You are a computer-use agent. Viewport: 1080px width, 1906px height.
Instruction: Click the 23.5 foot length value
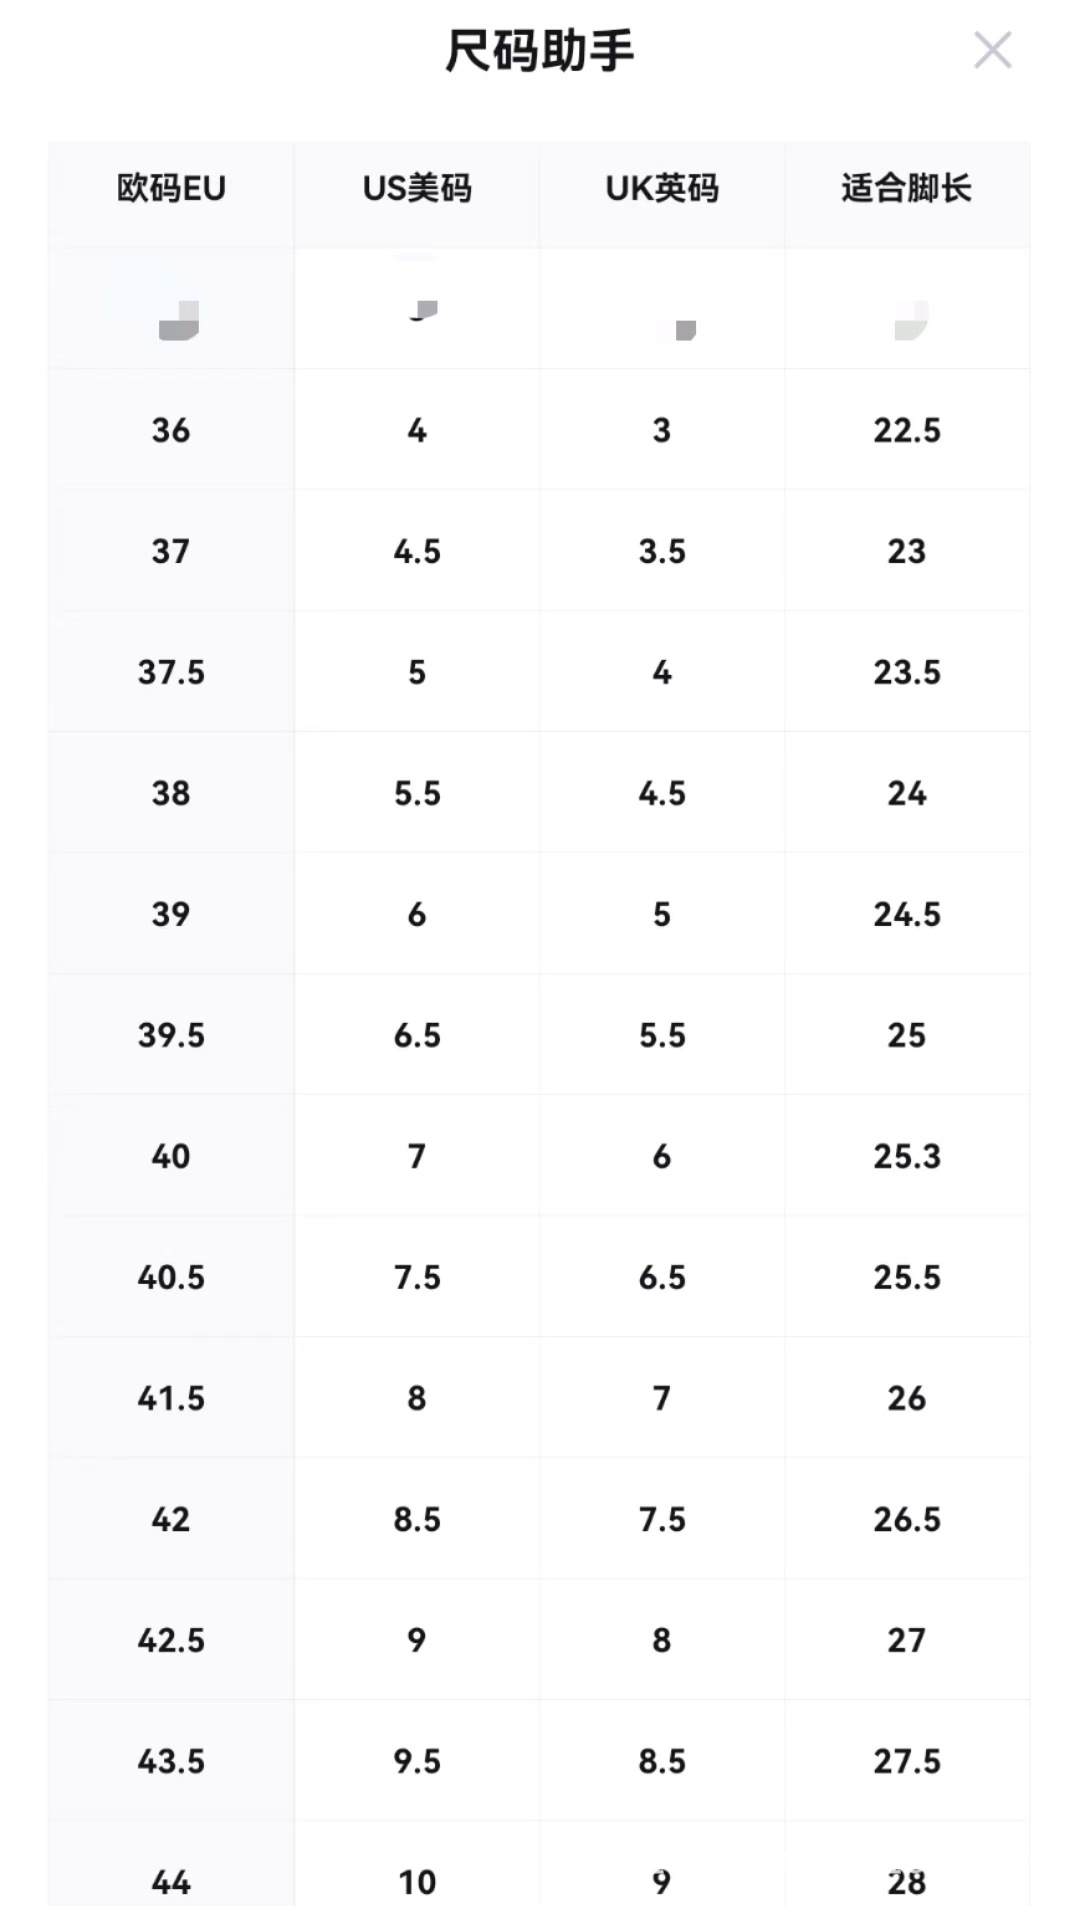pyautogui.click(x=906, y=672)
